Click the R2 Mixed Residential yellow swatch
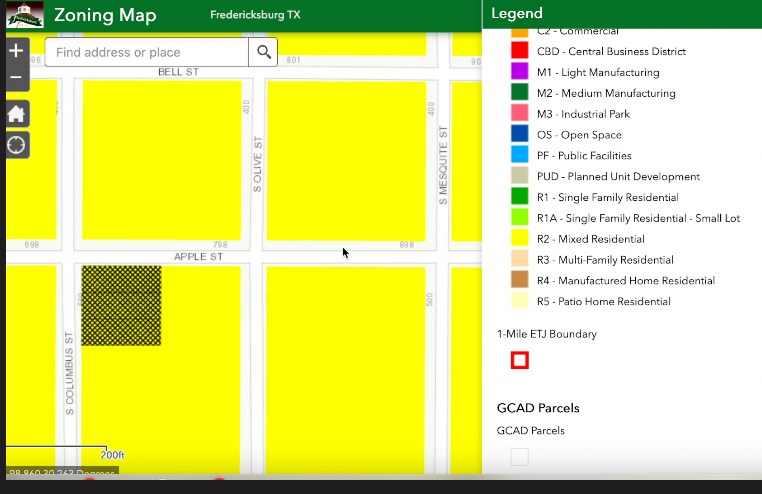The height and width of the screenshot is (494, 762). pyautogui.click(x=519, y=239)
